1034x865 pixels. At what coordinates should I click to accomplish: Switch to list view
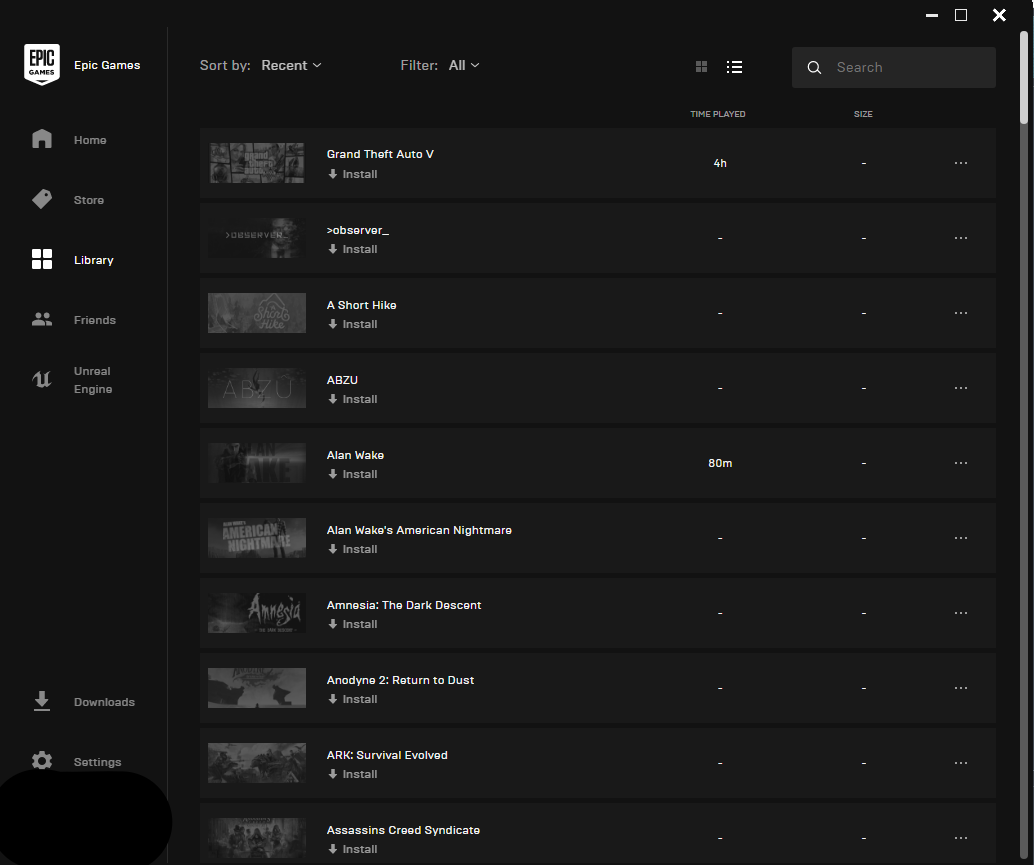[x=735, y=67]
